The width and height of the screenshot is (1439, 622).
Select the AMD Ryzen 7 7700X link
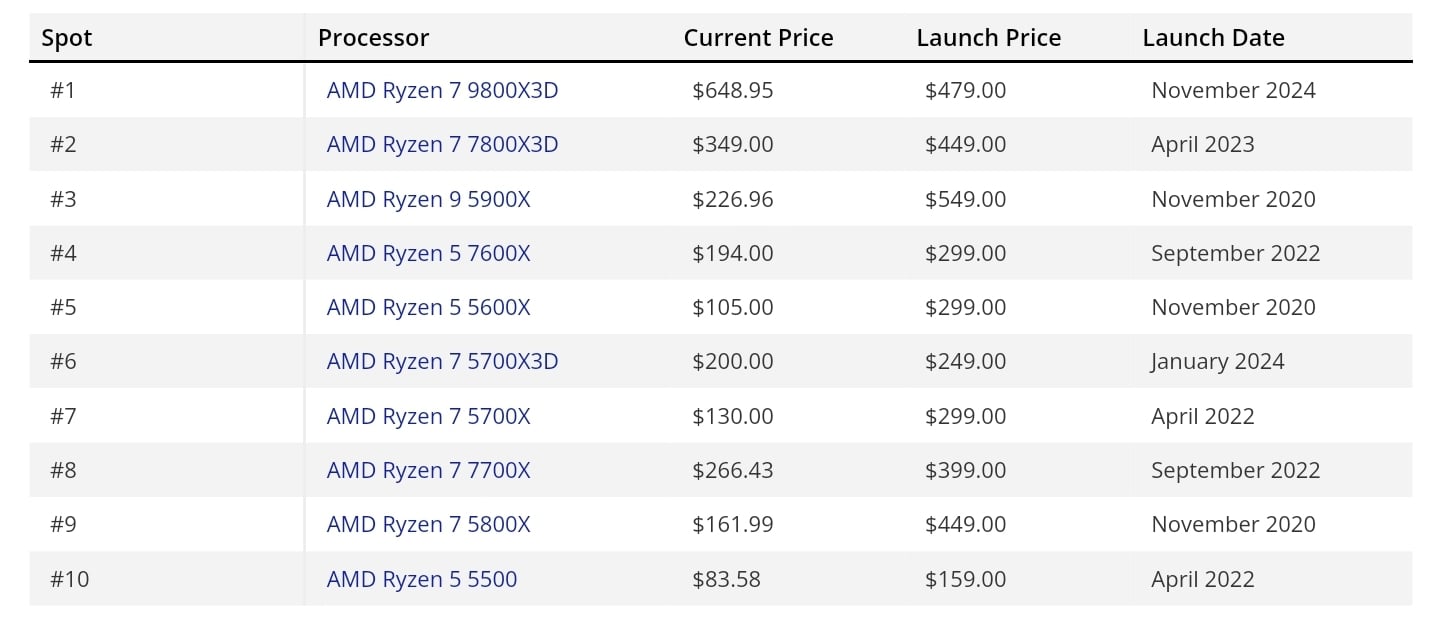point(428,470)
